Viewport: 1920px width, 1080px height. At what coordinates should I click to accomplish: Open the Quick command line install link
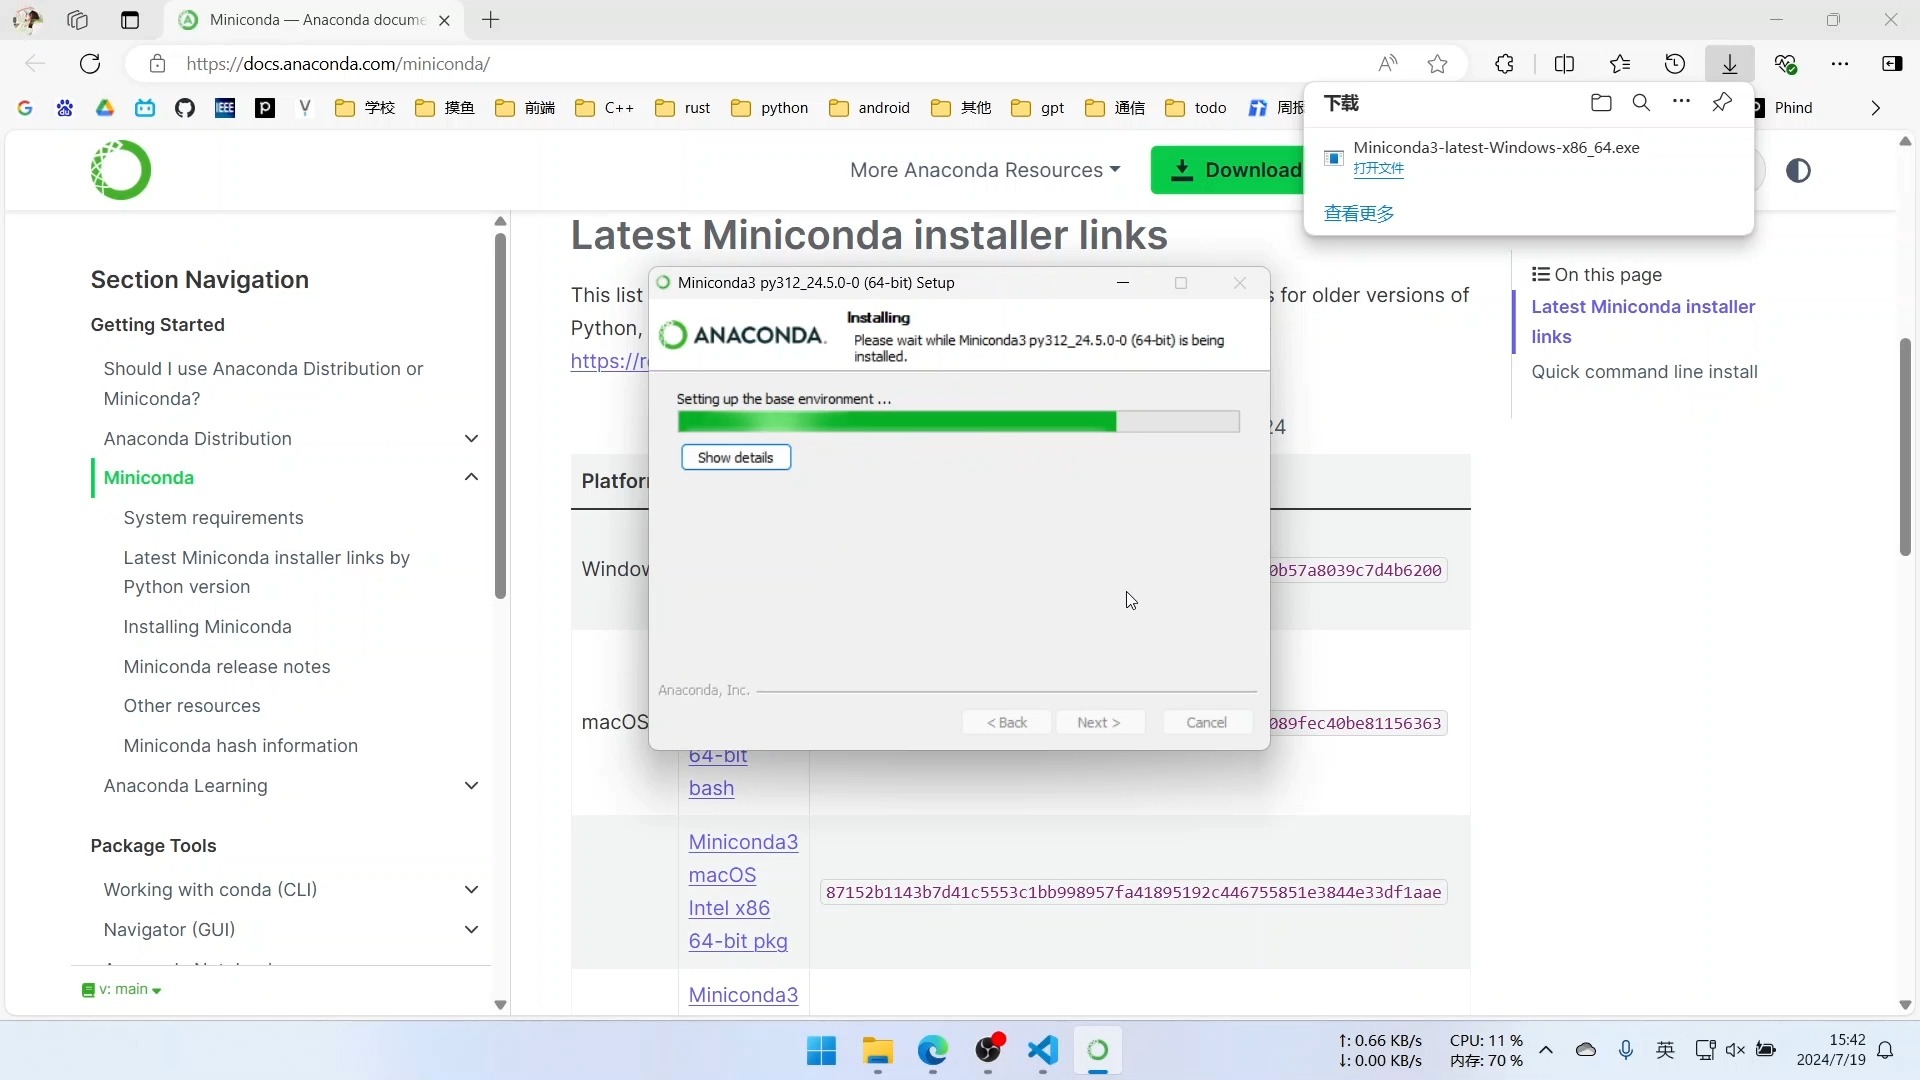click(x=1644, y=372)
